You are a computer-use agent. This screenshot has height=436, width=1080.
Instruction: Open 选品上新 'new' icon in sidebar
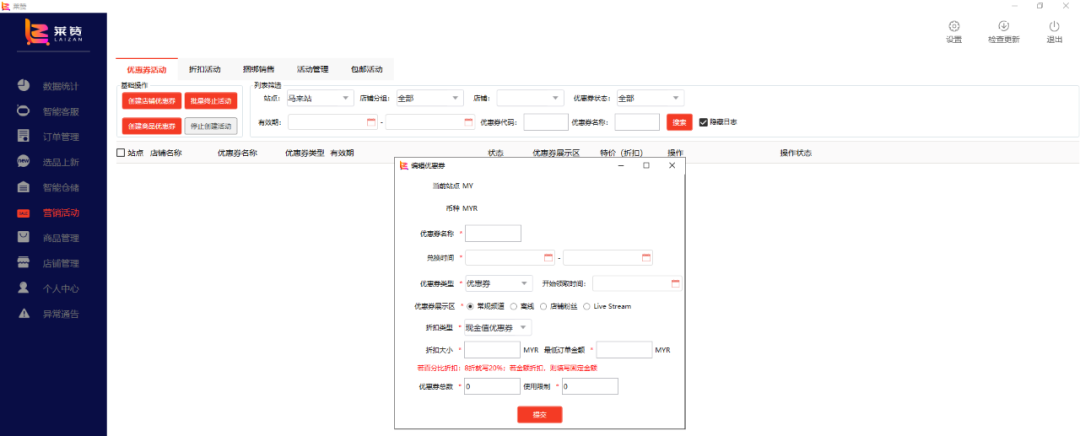coord(23,161)
